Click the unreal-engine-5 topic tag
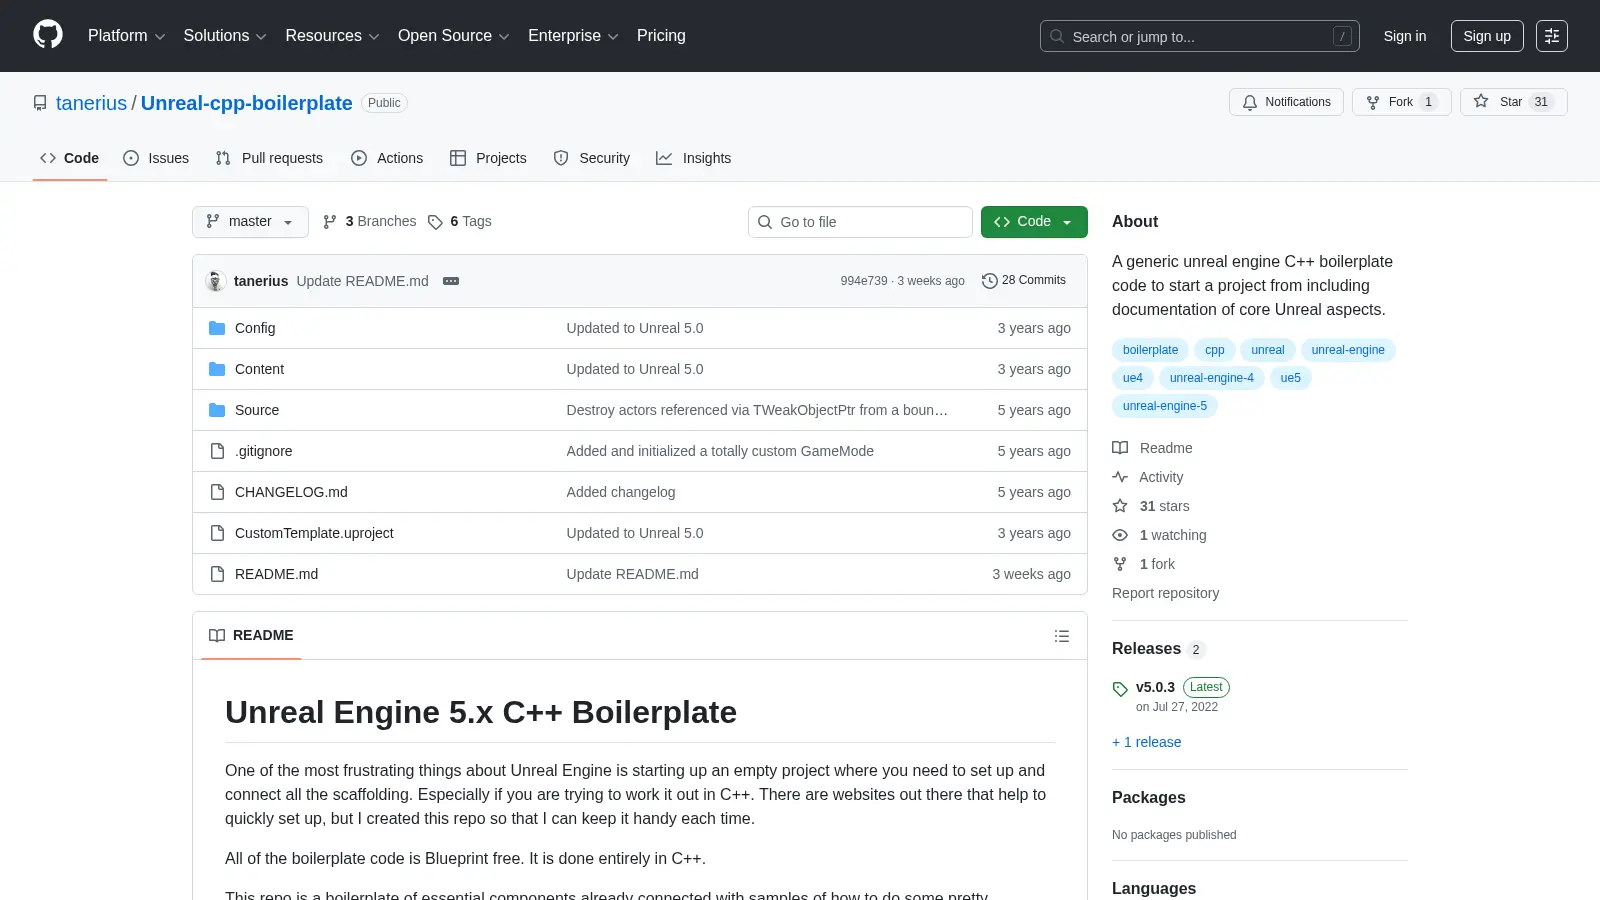 [1164, 406]
